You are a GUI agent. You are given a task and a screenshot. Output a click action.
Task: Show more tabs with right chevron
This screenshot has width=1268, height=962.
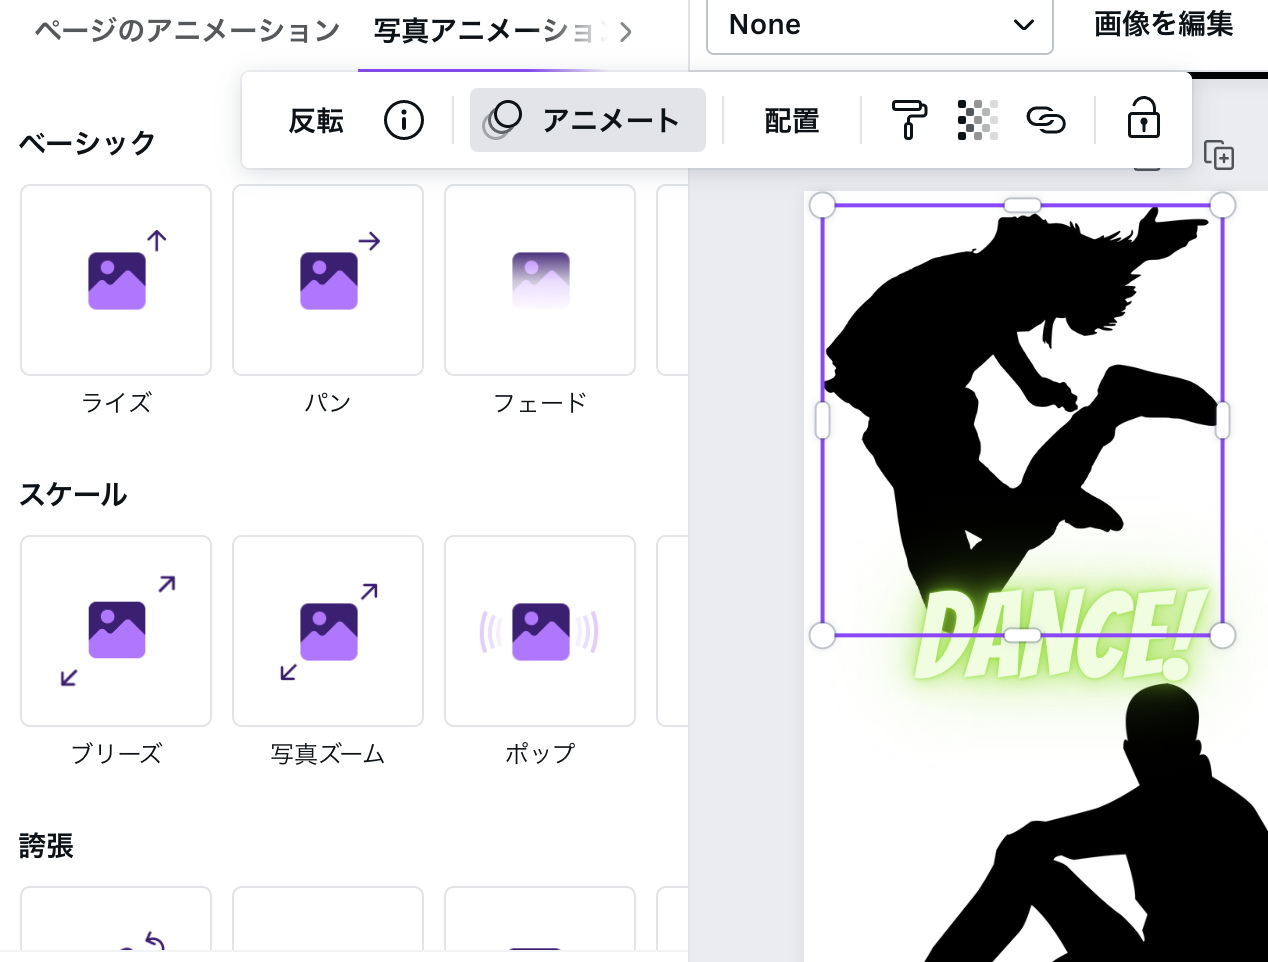[x=626, y=32]
